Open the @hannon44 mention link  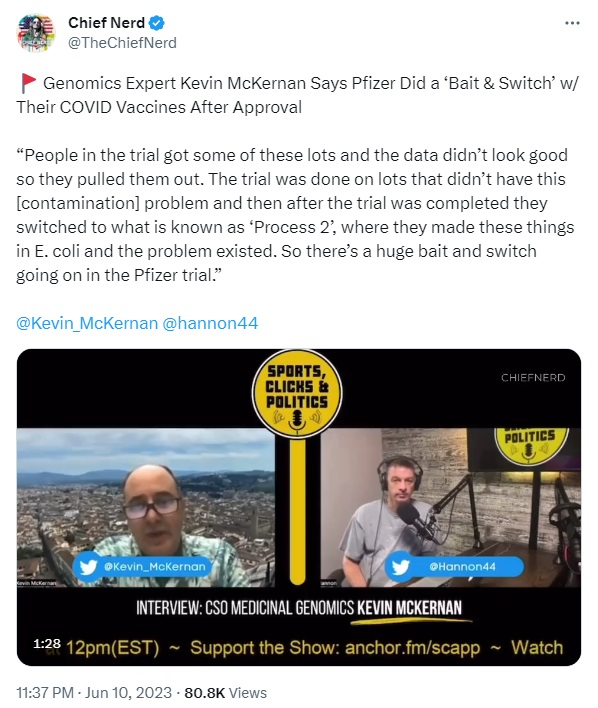(210, 323)
